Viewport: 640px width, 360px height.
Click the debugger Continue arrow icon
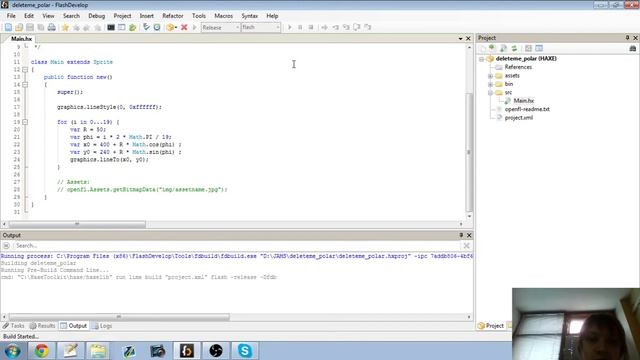click(x=289, y=27)
